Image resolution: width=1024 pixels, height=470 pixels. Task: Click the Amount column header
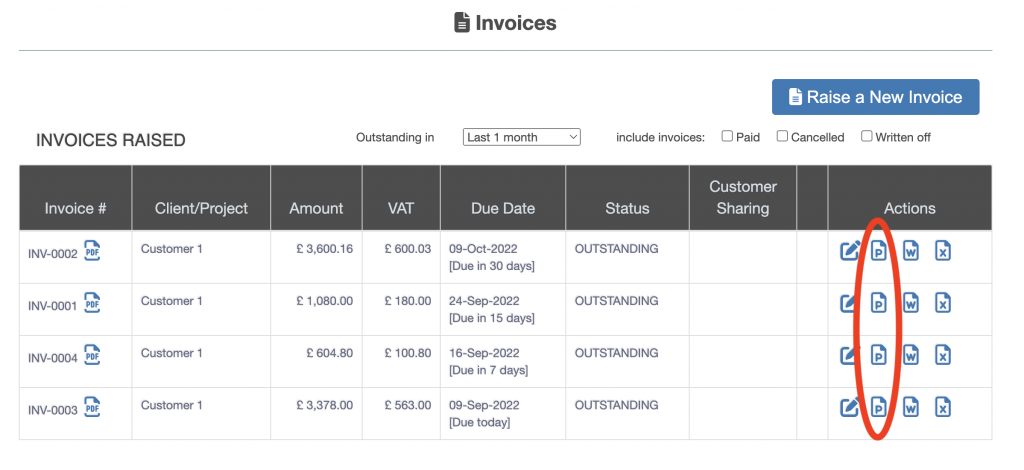tap(316, 208)
